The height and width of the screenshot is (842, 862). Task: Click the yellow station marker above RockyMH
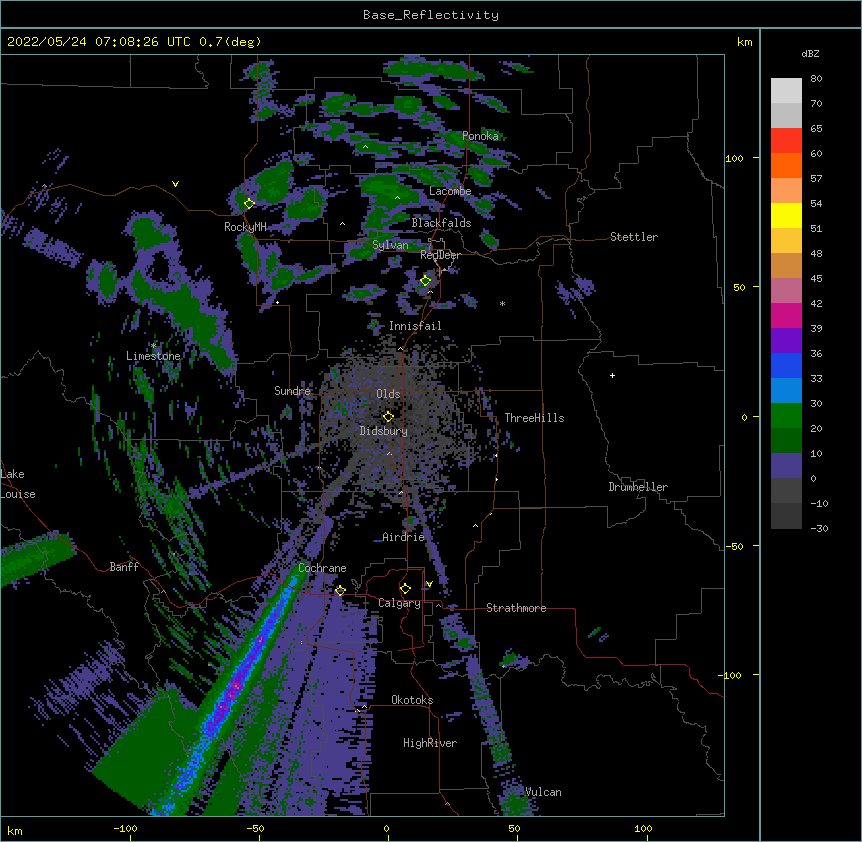click(x=249, y=203)
